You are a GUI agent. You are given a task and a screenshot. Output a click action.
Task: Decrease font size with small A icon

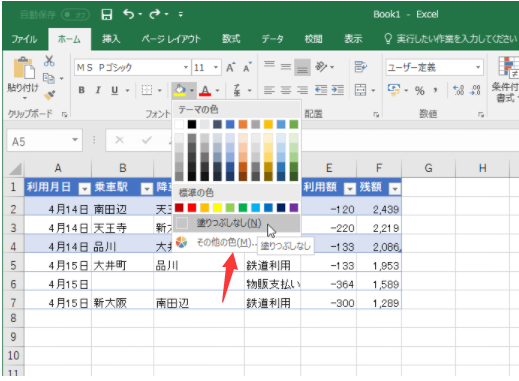point(247,68)
